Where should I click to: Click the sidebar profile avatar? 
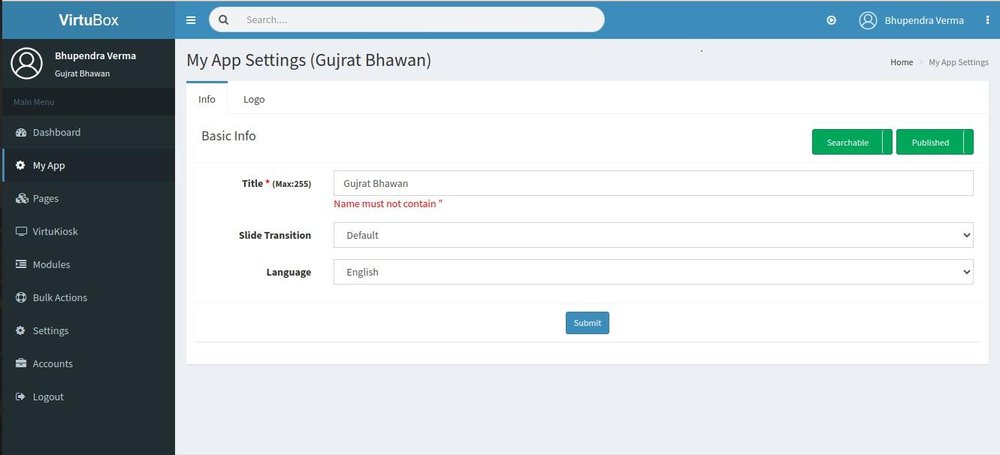(27, 63)
